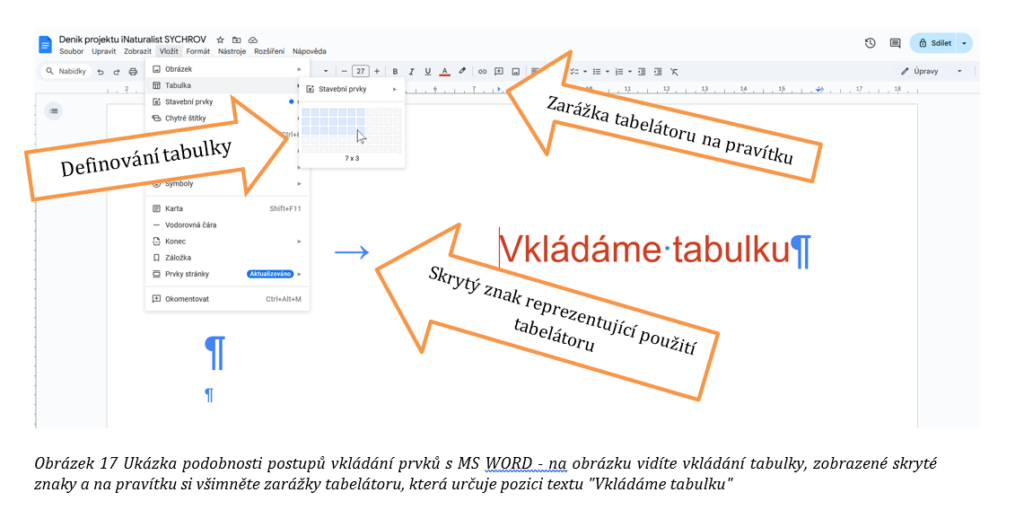Increase font size with plus button
Screen dimensions: 1024x510
(x=378, y=71)
